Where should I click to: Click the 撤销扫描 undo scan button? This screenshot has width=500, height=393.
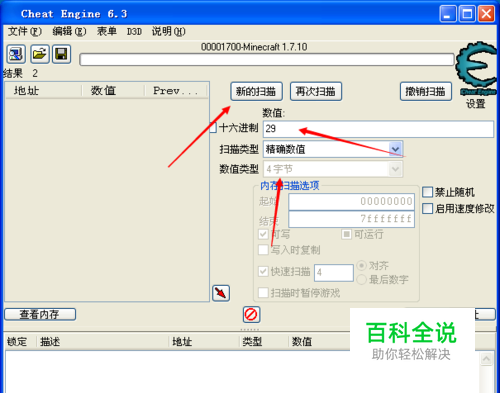pos(426,91)
